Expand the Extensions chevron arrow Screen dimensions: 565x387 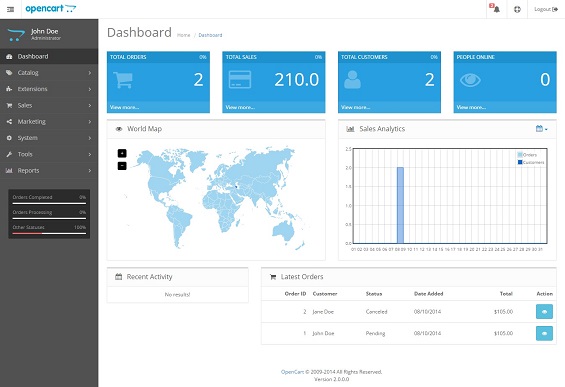click(90, 89)
